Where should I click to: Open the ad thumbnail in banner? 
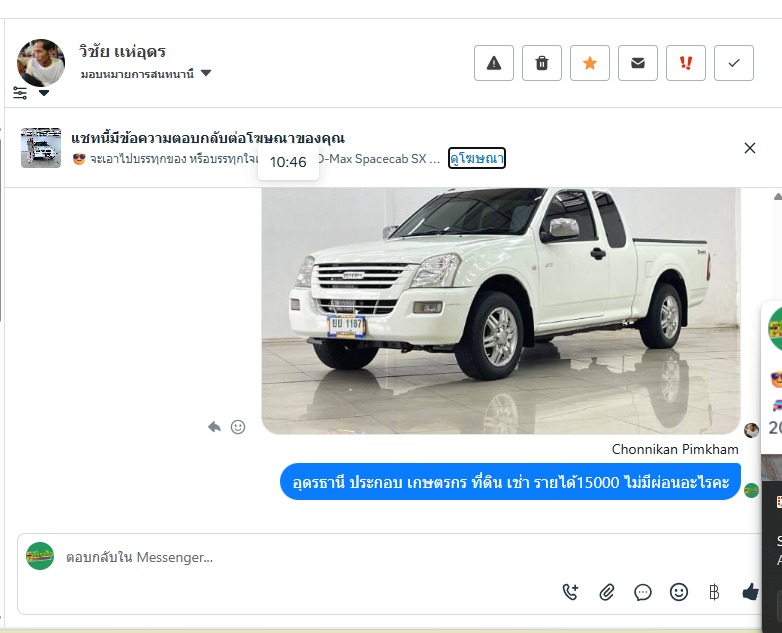click(41, 148)
